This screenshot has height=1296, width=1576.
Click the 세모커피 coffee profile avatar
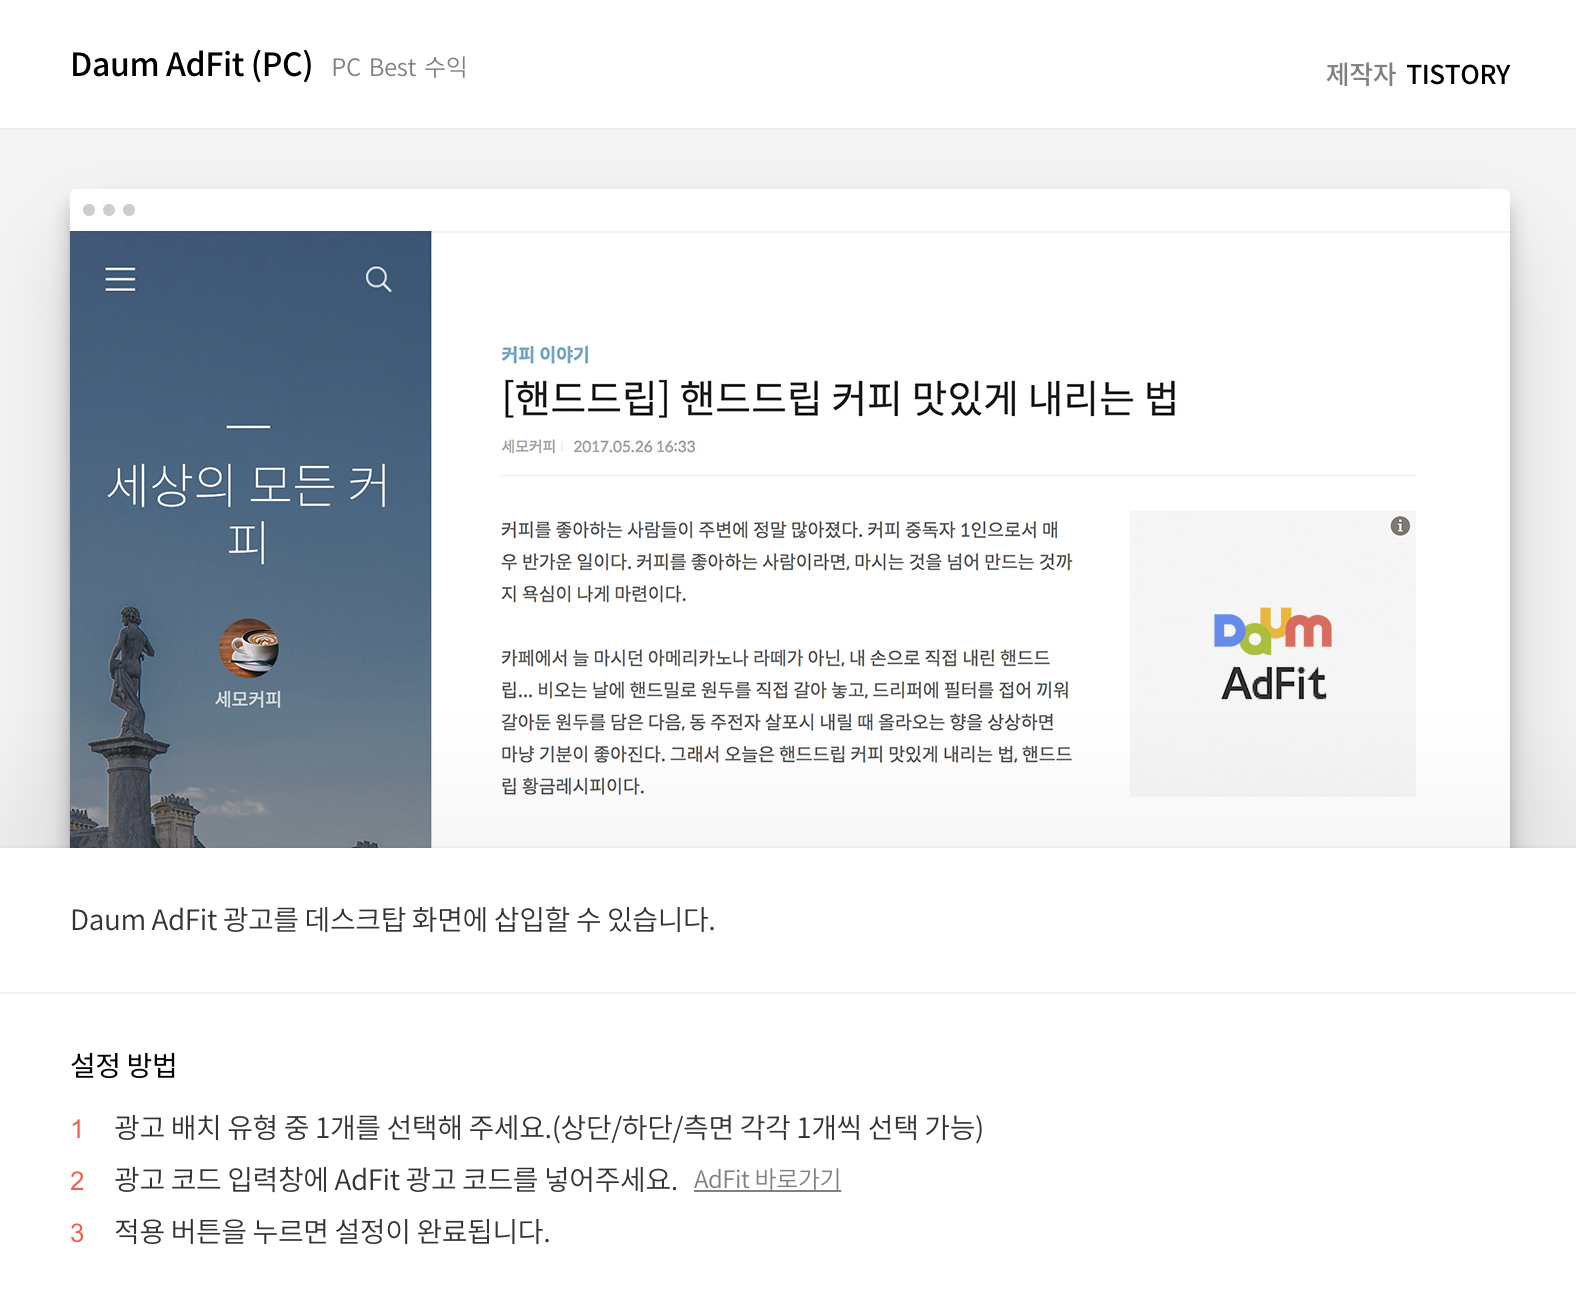(x=249, y=648)
